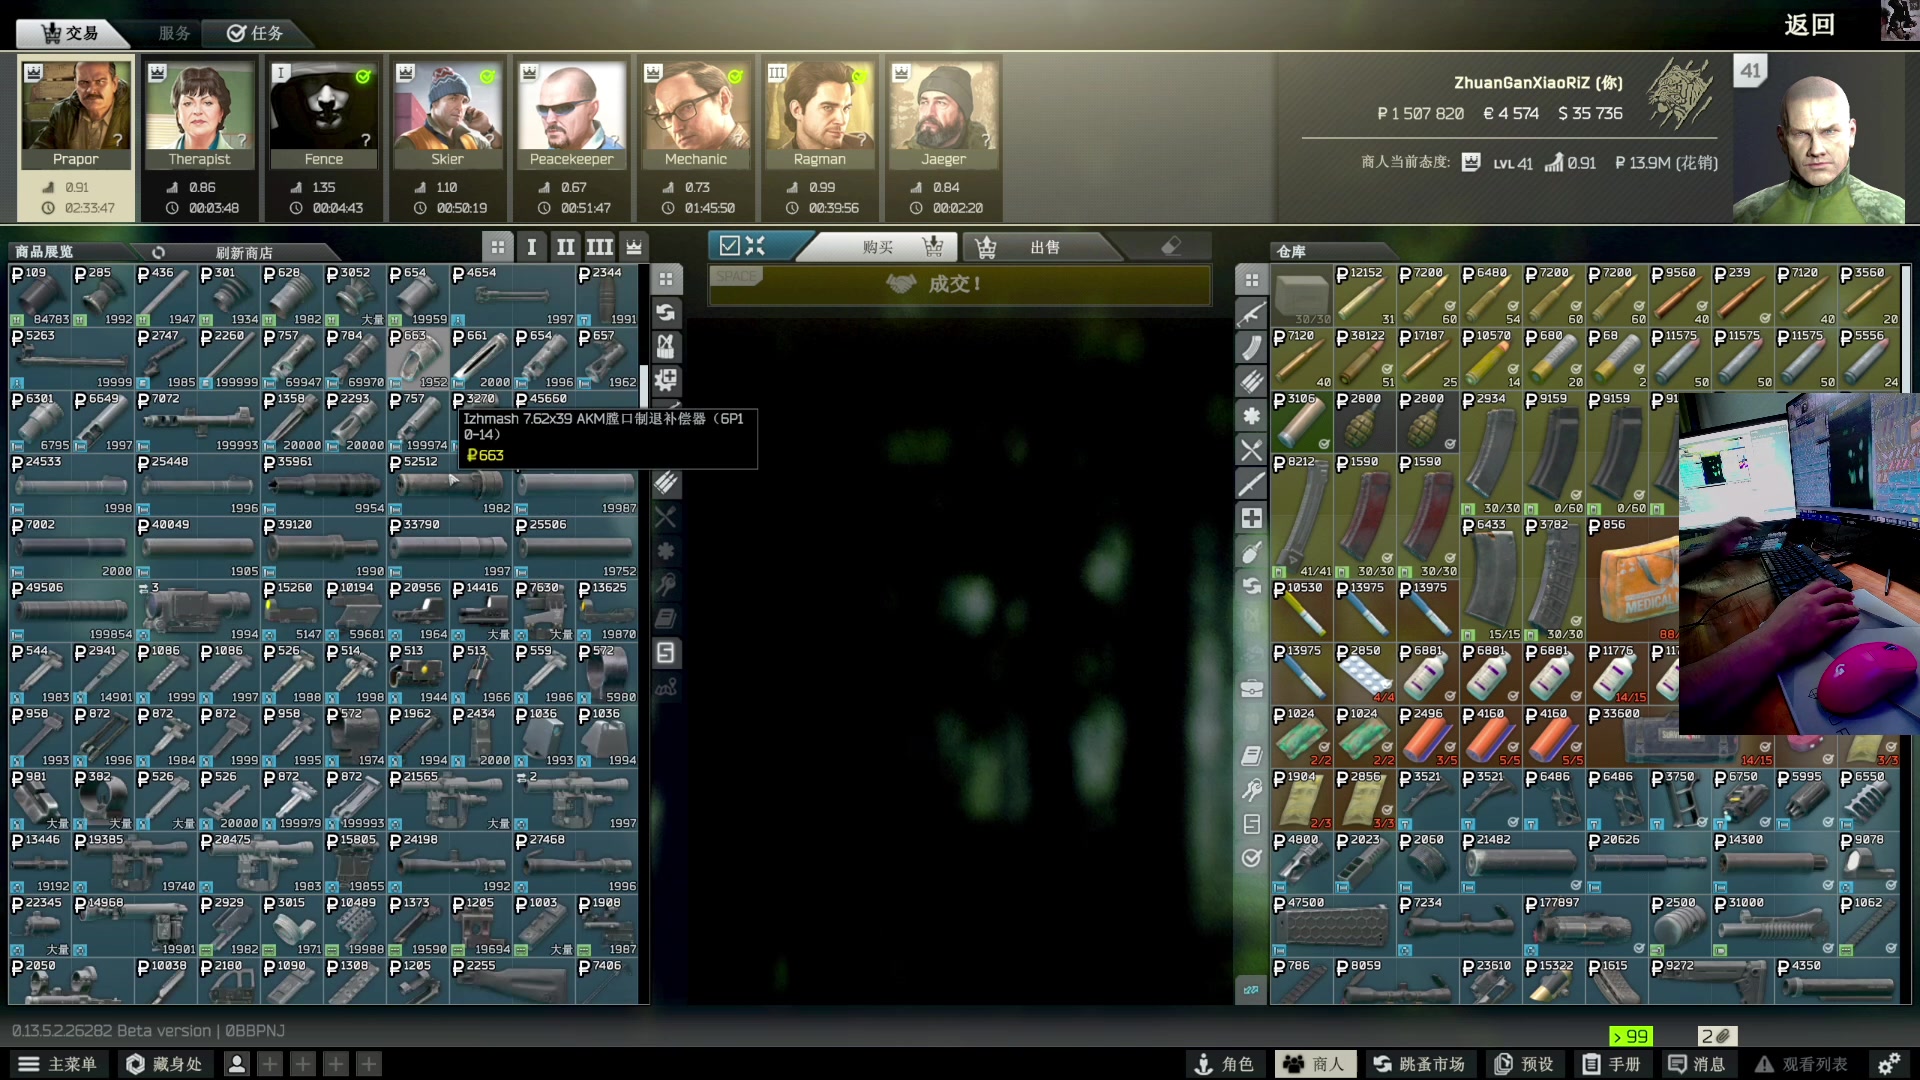Open the 任务 tasks tab
1920x1080 pixels.
point(255,33)
